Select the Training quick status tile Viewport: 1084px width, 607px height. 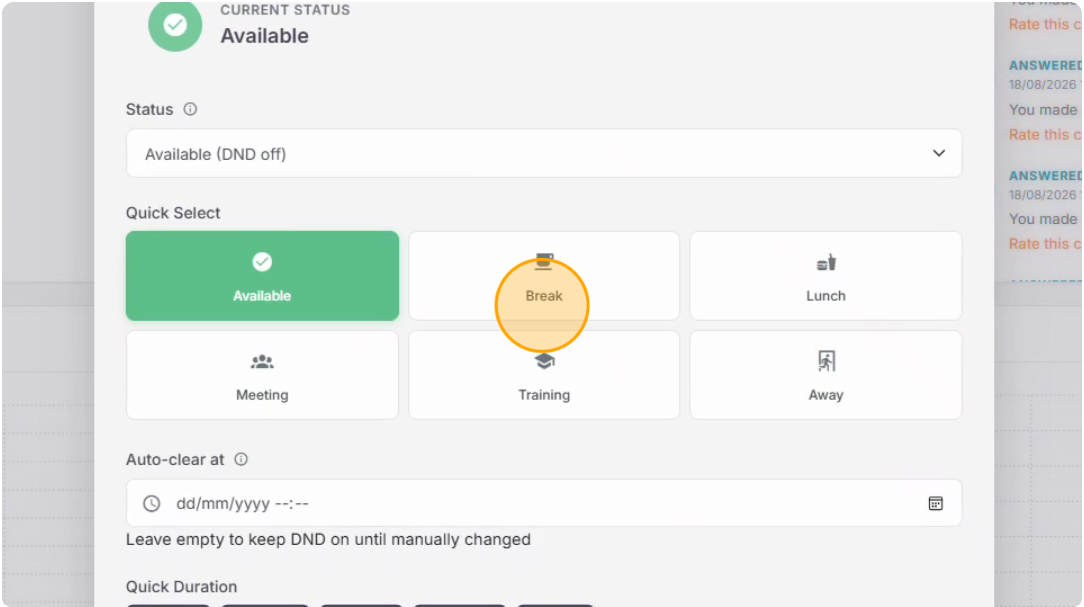[544, 375]
